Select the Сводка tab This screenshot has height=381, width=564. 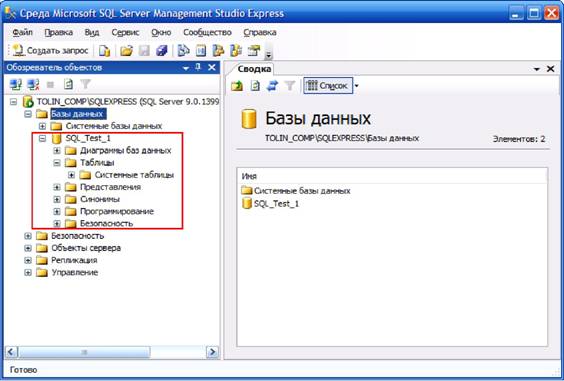[254, 69]
